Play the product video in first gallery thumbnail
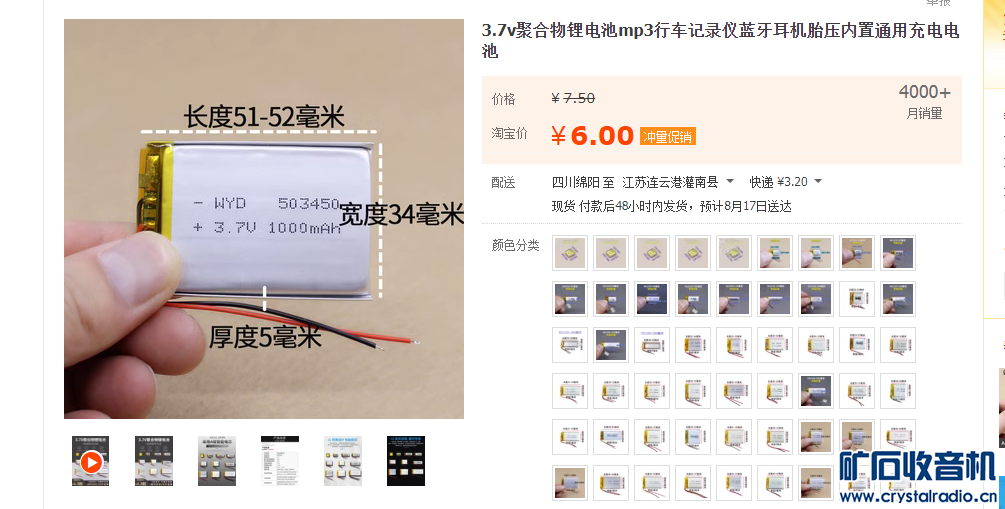 point(90,461)
